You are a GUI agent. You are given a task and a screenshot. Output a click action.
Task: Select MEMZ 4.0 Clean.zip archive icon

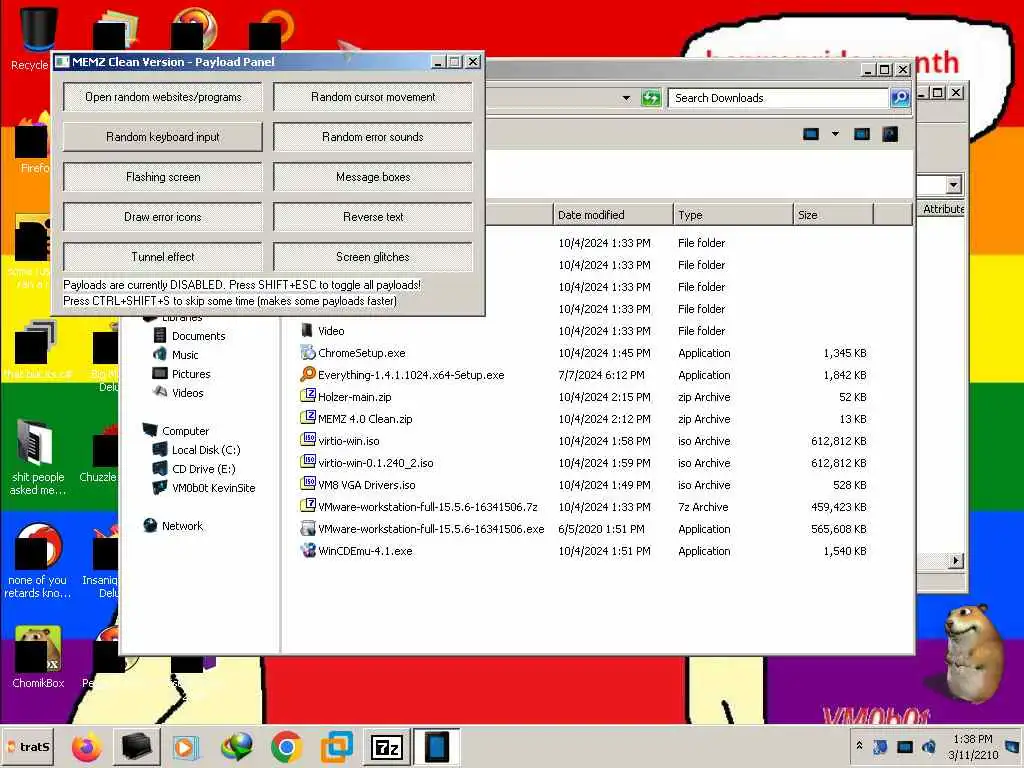point(308,418)
